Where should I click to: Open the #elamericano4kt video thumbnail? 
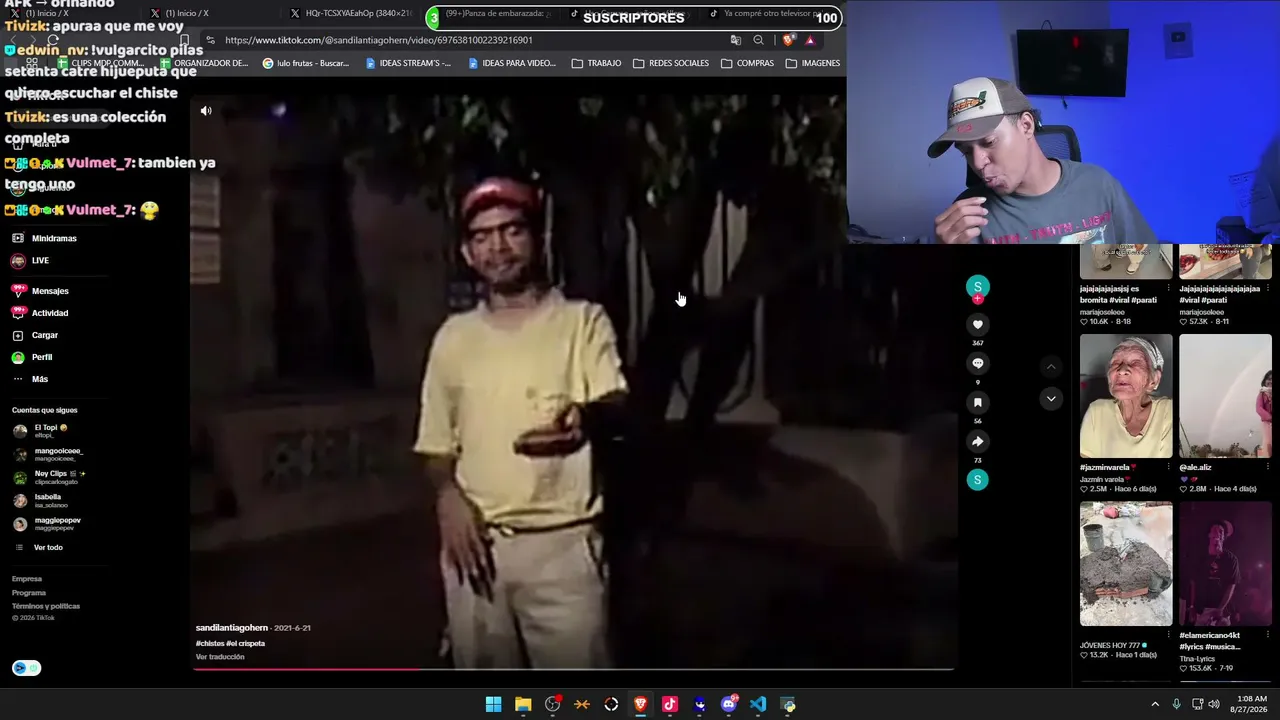(x=1225, y=564)
